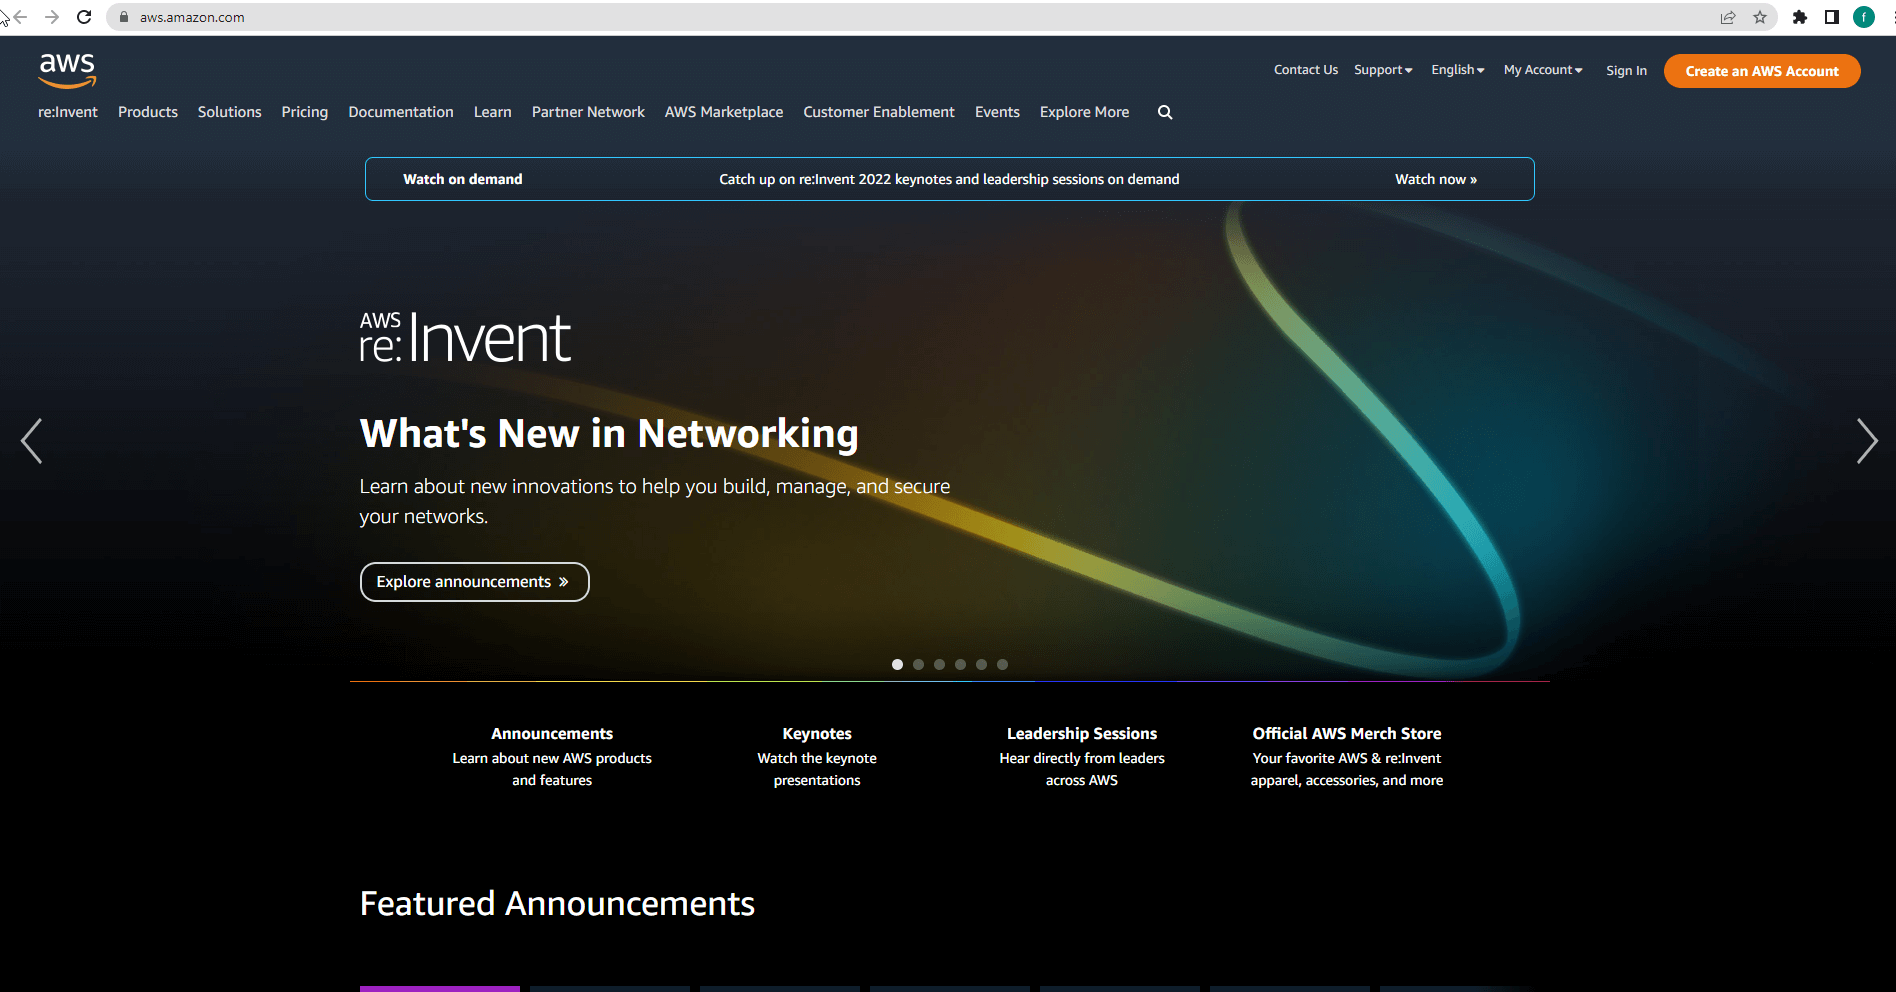Bookmark this page with star icon
This screenshot has width=1896, height=992.
tap(1760, 17)
